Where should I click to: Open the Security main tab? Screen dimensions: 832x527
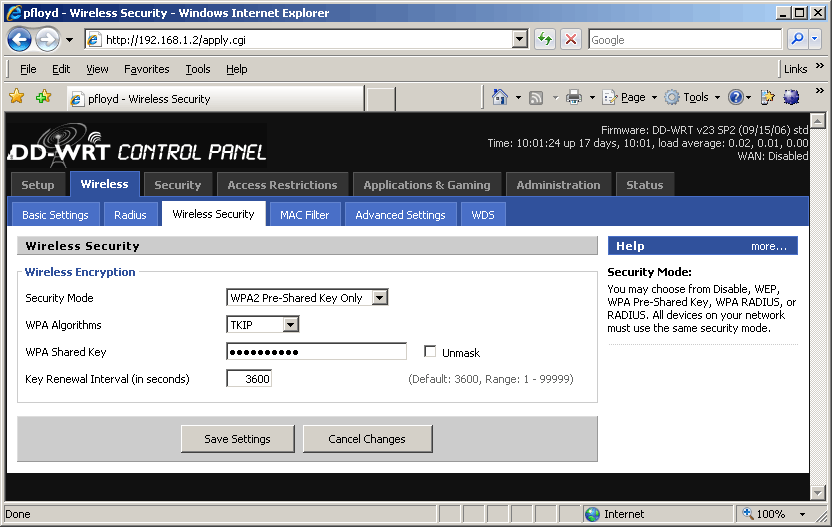[x=178, y=185]
